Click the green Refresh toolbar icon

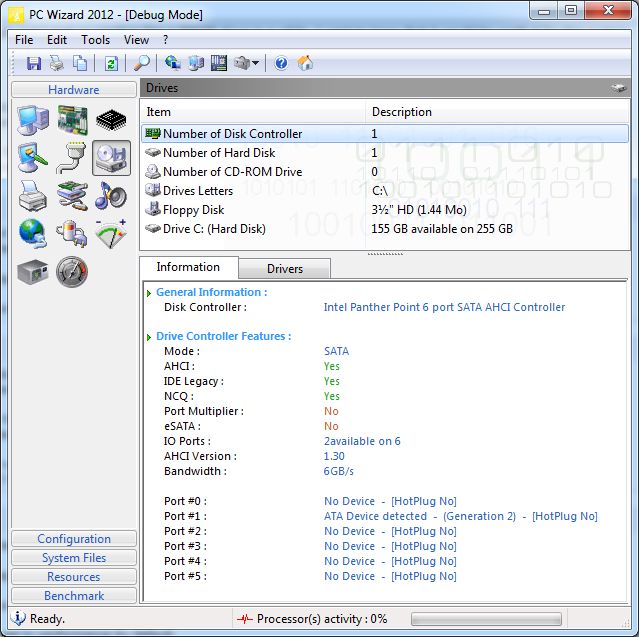point(111,63)
